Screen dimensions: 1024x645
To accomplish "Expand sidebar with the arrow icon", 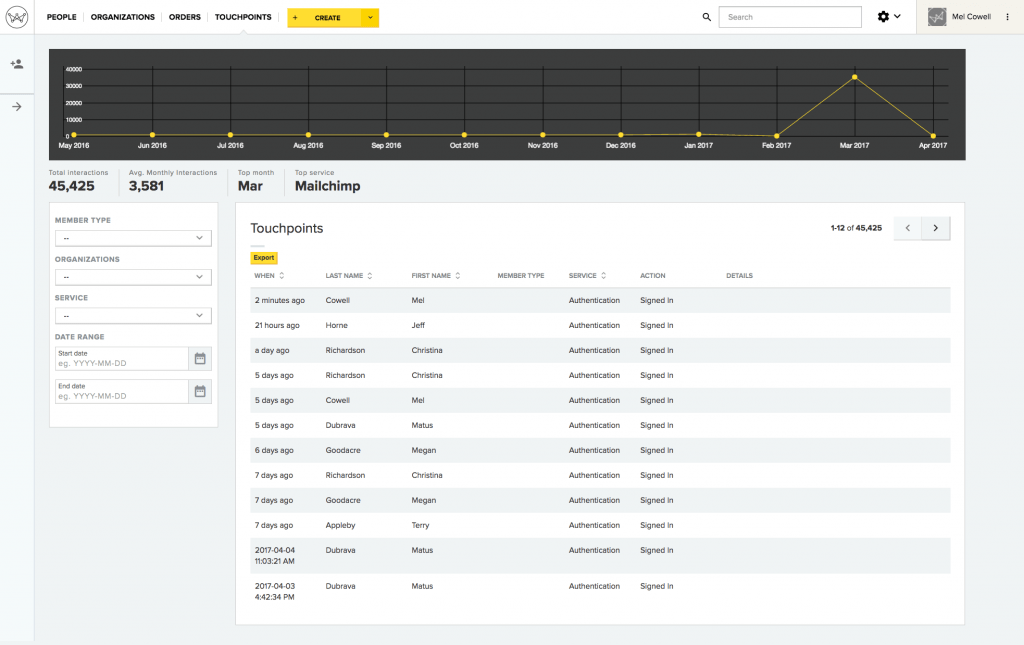I will [17, 106].
